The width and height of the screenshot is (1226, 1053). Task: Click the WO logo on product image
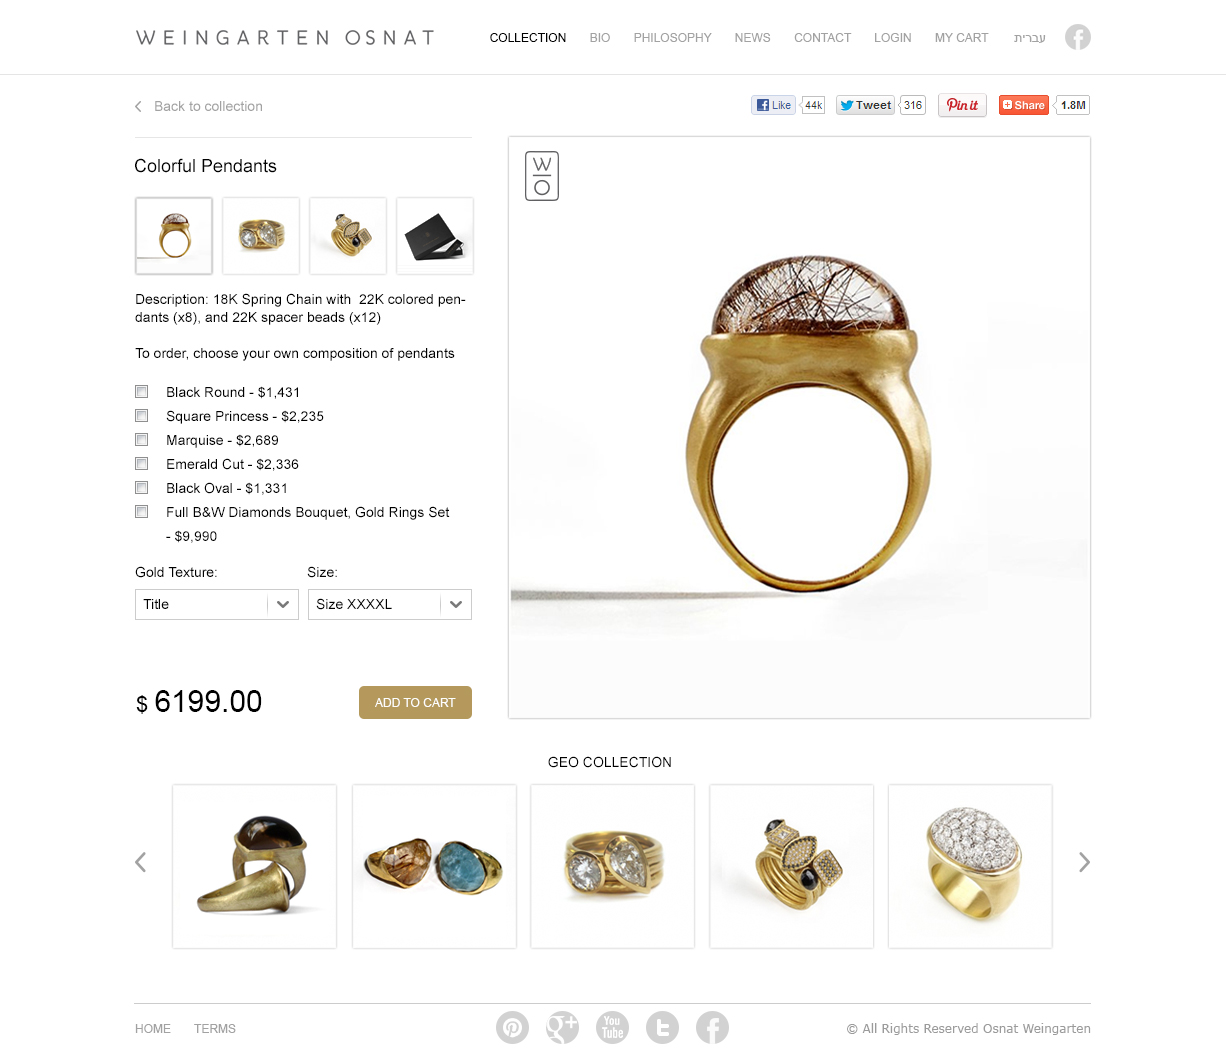tap(542, 176)
